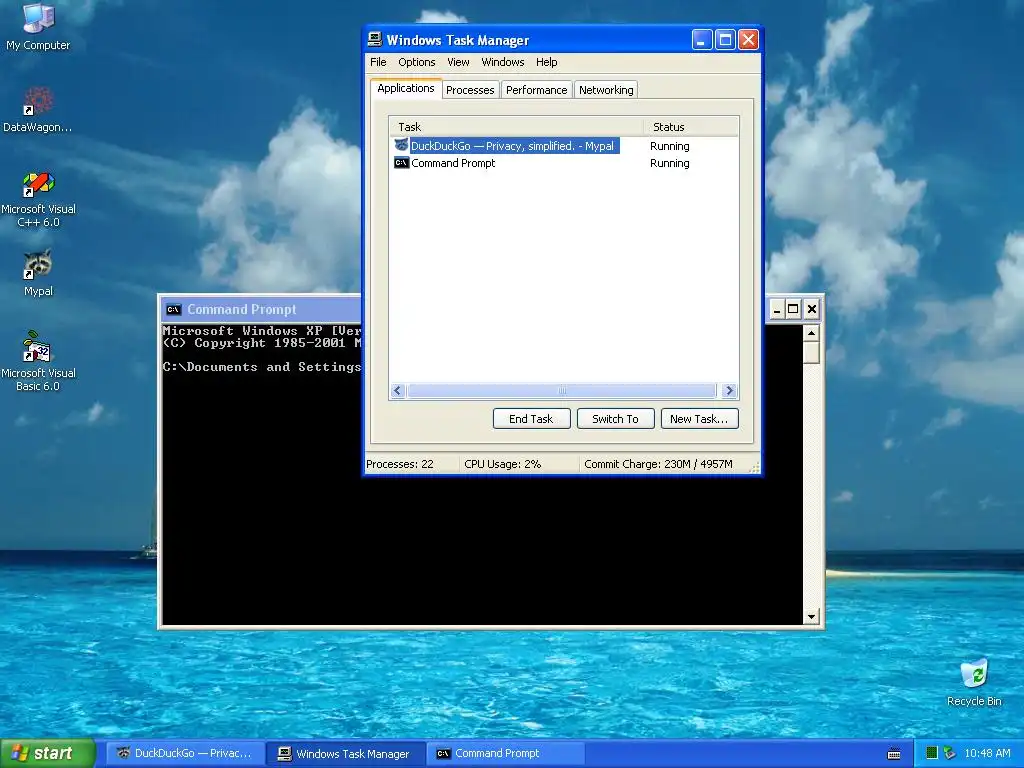This screenshot has height=768, width=1024.
Task: Select the Command Prompt task row
Action: point(564,163)
